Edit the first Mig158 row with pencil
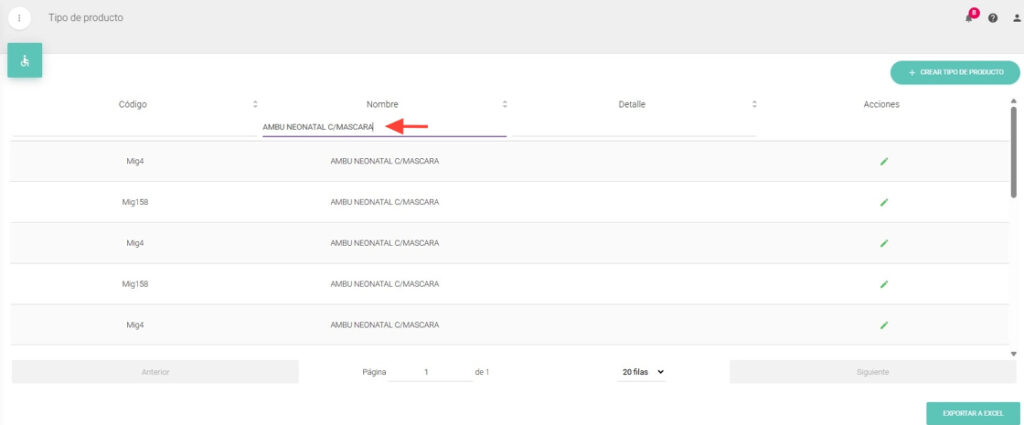1024x425 pixels. pyautogui.click(x=883, y=202)
